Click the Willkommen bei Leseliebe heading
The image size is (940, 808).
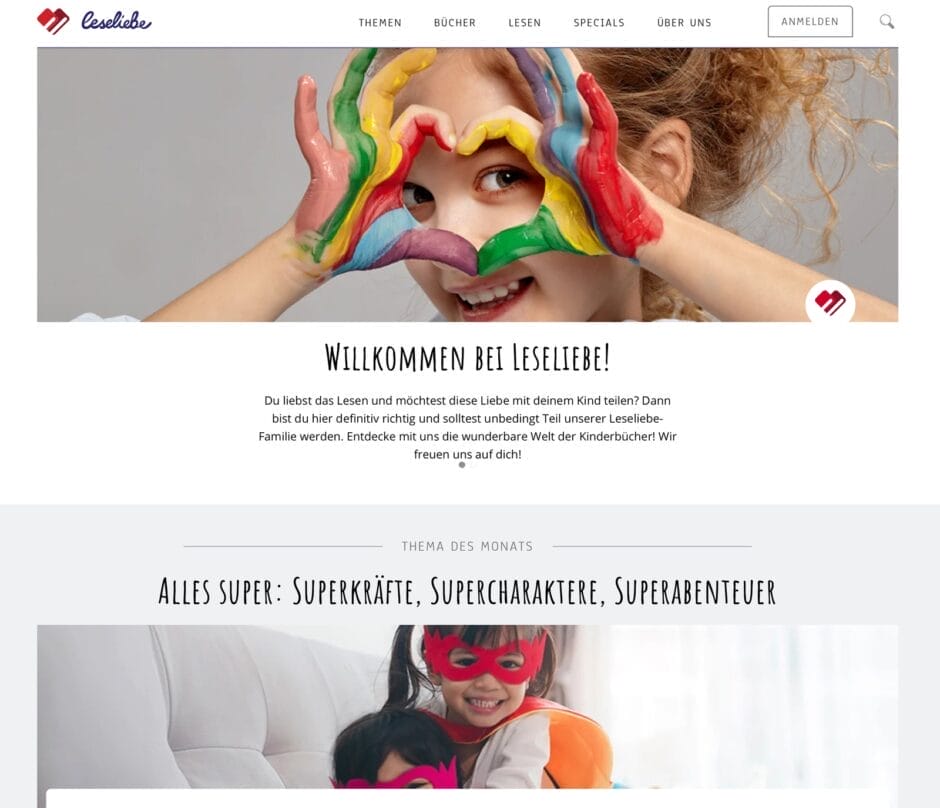point(468,358)
